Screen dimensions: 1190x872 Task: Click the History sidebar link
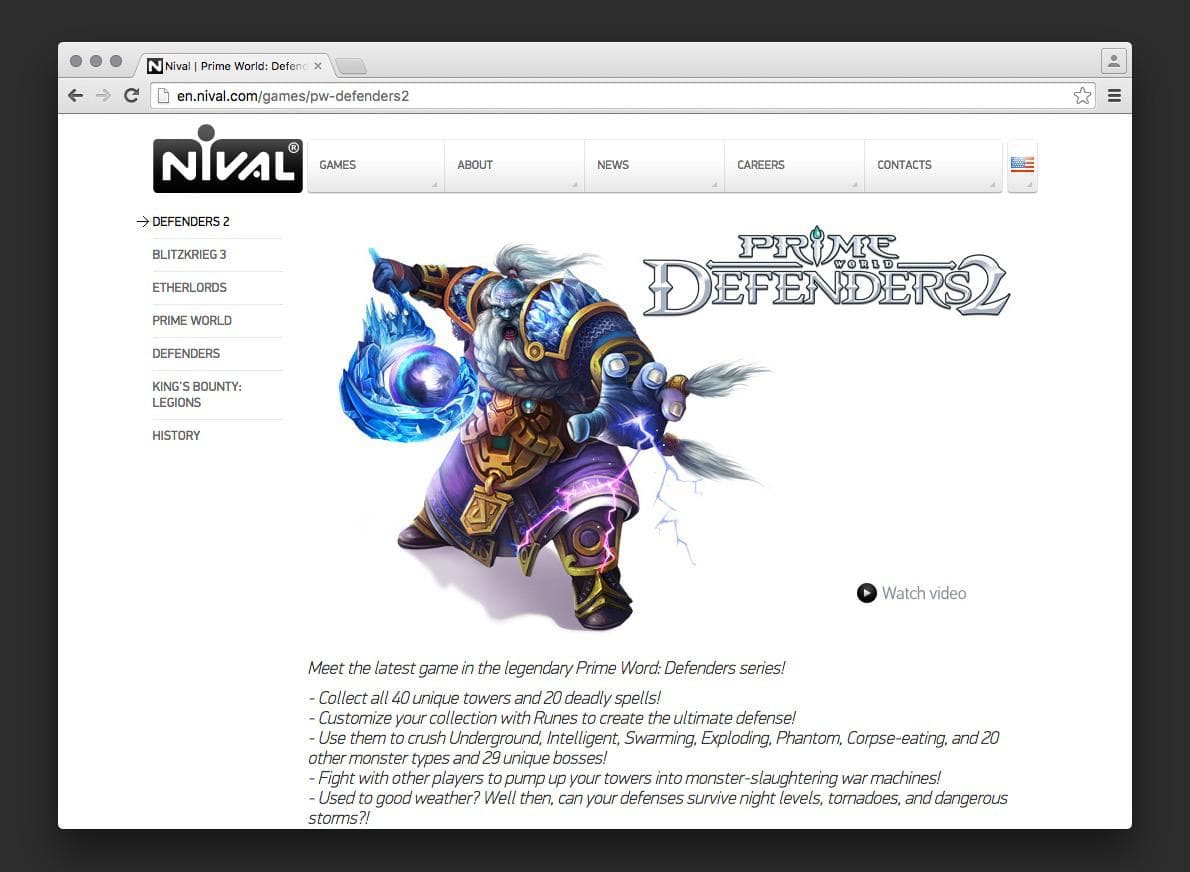176,436
